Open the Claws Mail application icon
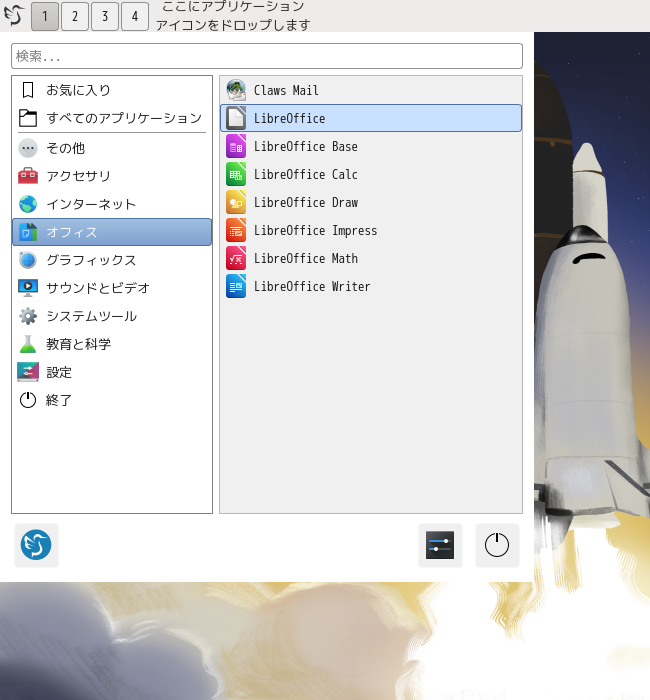The width and height of the screenshot is (650, 700). pos(236,90)
